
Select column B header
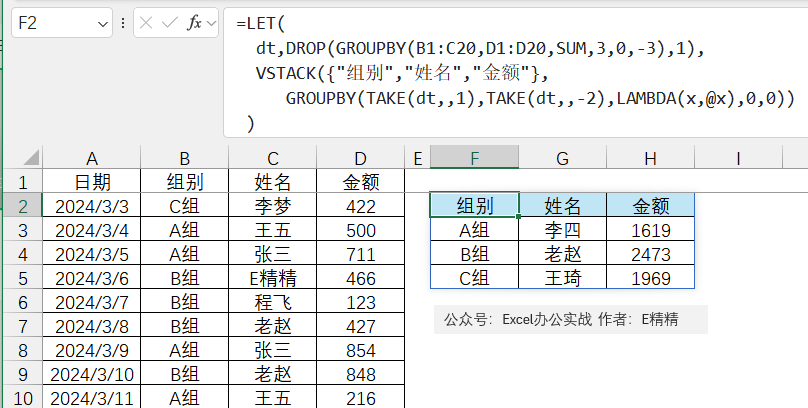pyautogui.click(x=184, y=158)
